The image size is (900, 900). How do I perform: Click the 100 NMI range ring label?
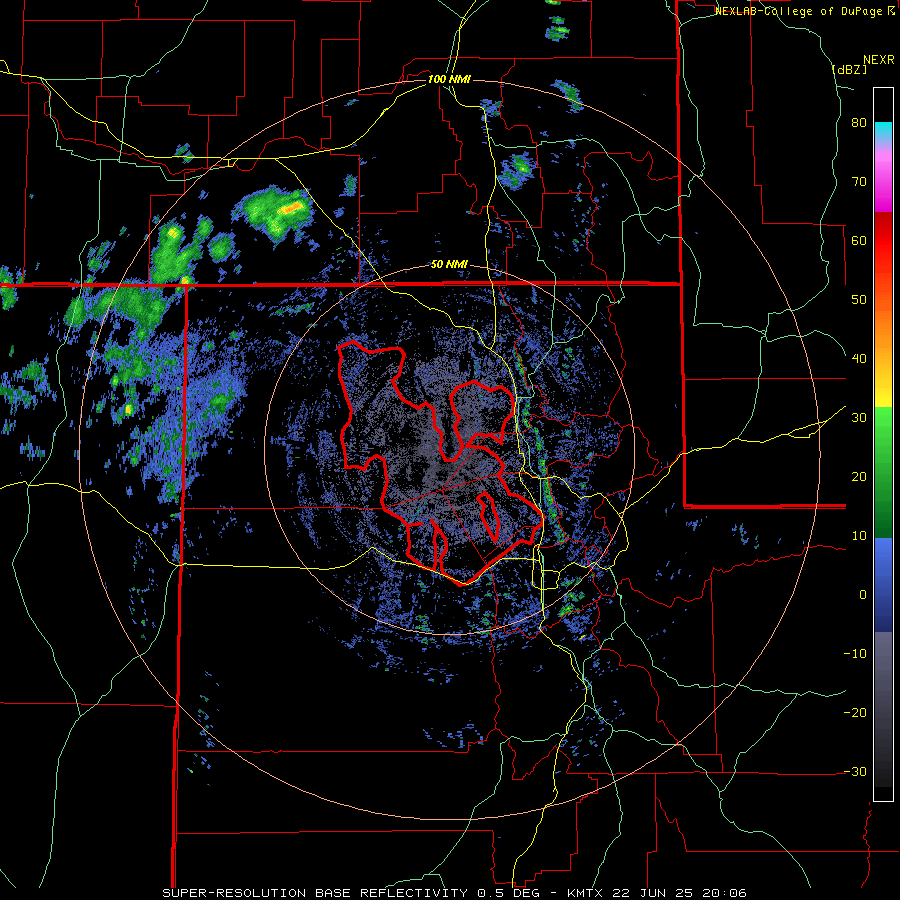pos(449,79)
